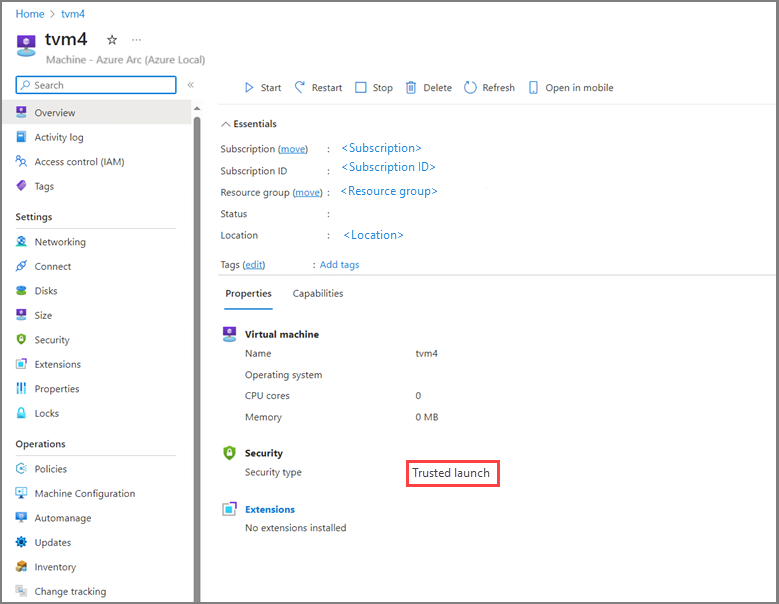Refresh the overview page
779x604 pixels.
(489, 87)
